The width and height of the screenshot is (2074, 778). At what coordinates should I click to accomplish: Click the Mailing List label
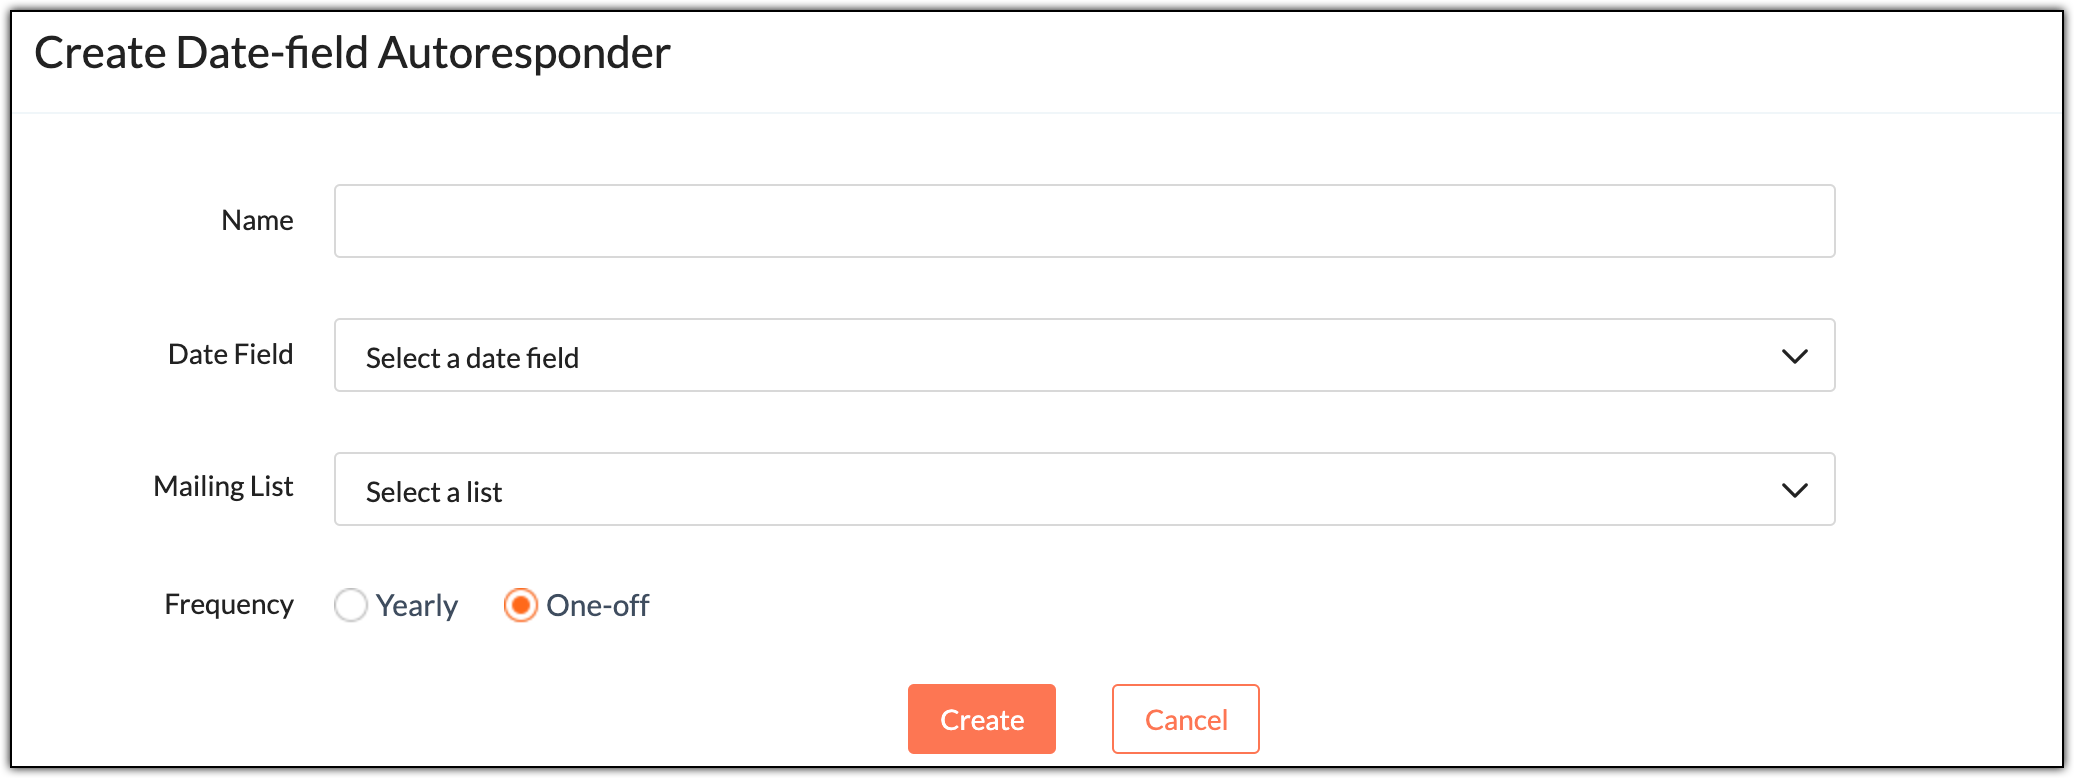click(223, 487)
